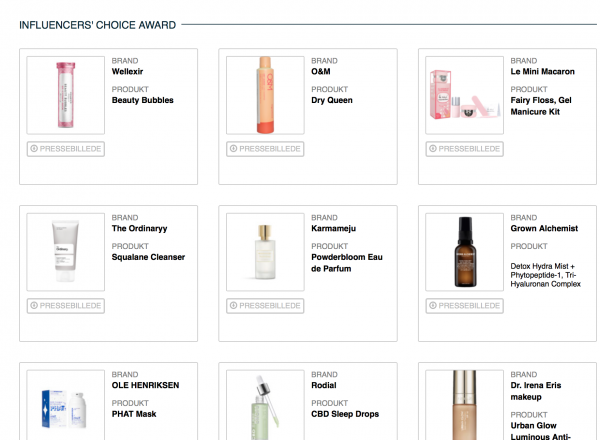
Task: Click the O&M PRESSEBILLEDE download button
Action: coord(265,149)
